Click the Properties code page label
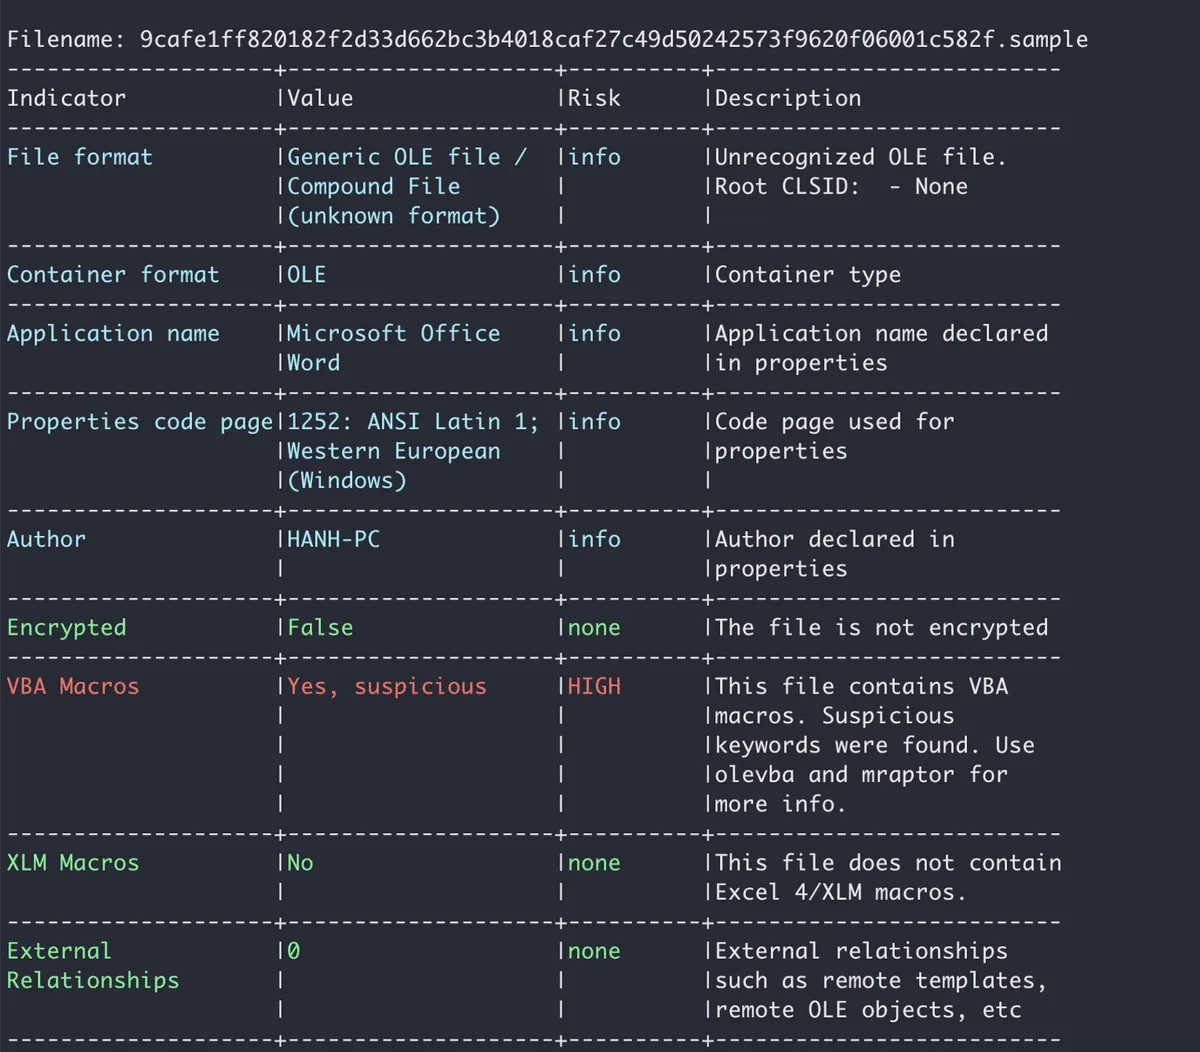The height and width of the screenshot is (1052, 1200). coord(140,422)
